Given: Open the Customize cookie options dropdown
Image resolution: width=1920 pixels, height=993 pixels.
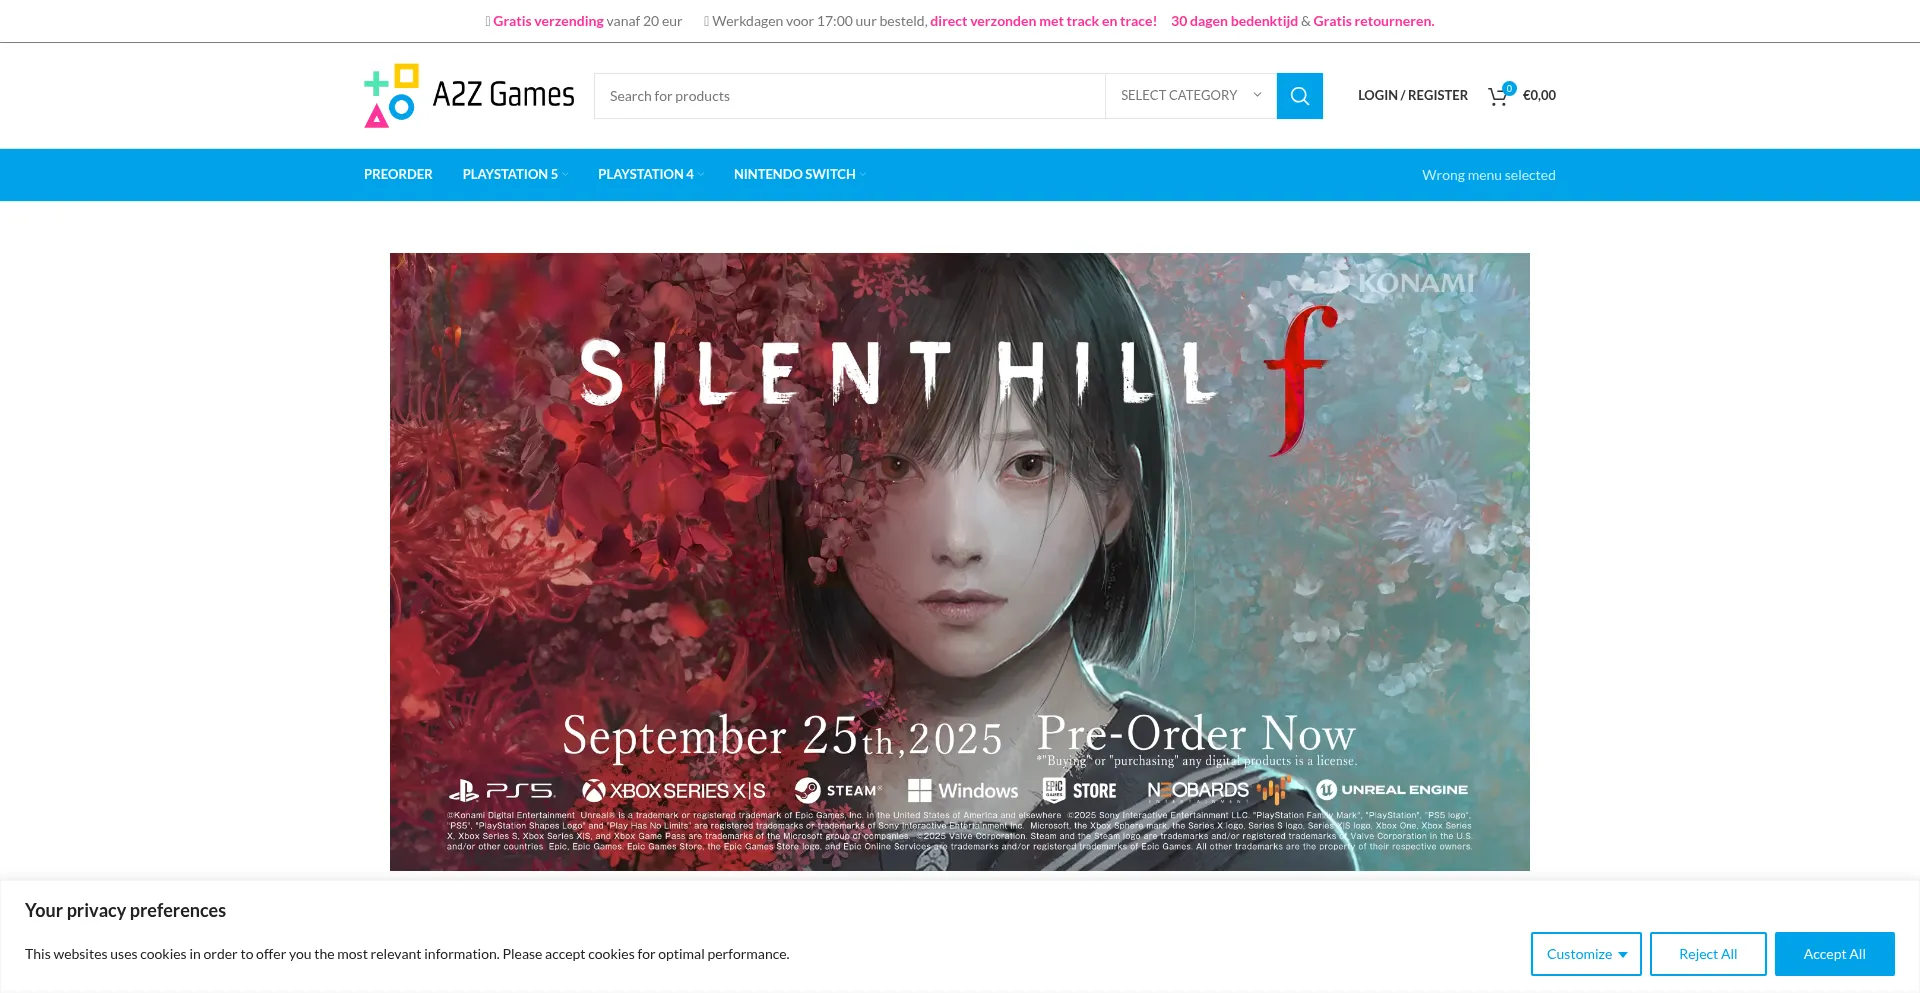Looking at the screenshot, I should click(1586, 954).
